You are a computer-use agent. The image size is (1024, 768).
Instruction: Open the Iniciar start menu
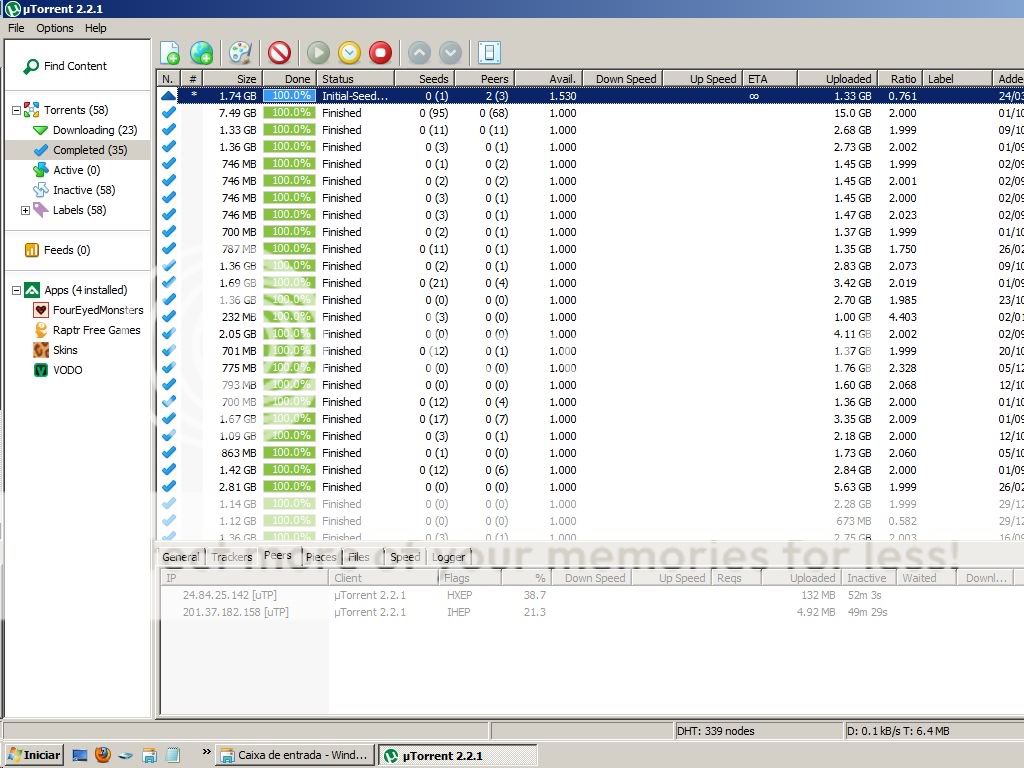pyautogui.click(x=35, y=755)
